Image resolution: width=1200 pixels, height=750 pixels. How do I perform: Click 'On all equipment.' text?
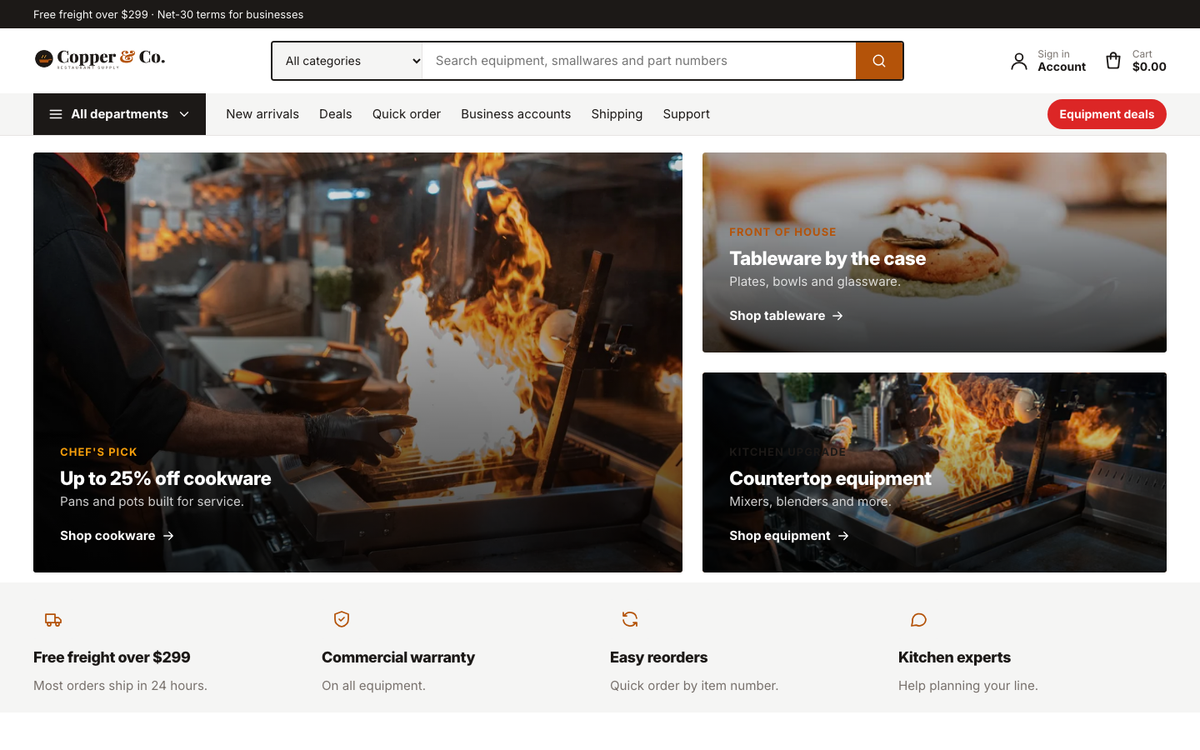click(x=374, y=686)
